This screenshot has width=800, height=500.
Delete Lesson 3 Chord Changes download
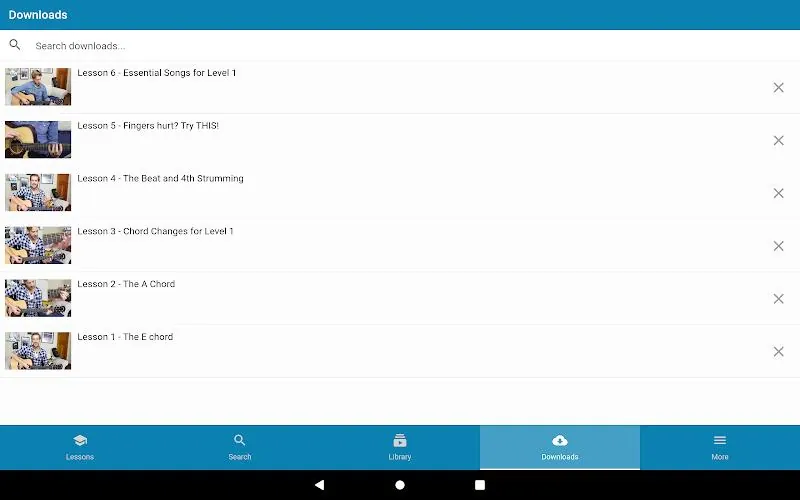[x=778, y=246]
